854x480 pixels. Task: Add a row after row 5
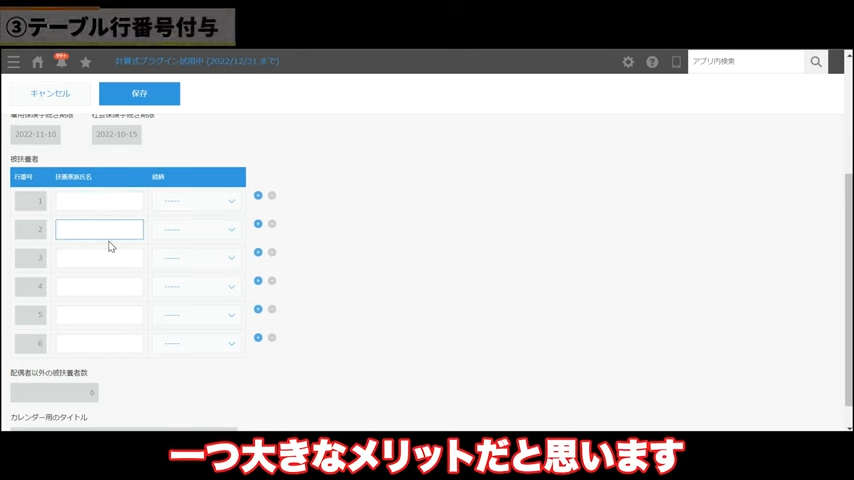[258, 309]
